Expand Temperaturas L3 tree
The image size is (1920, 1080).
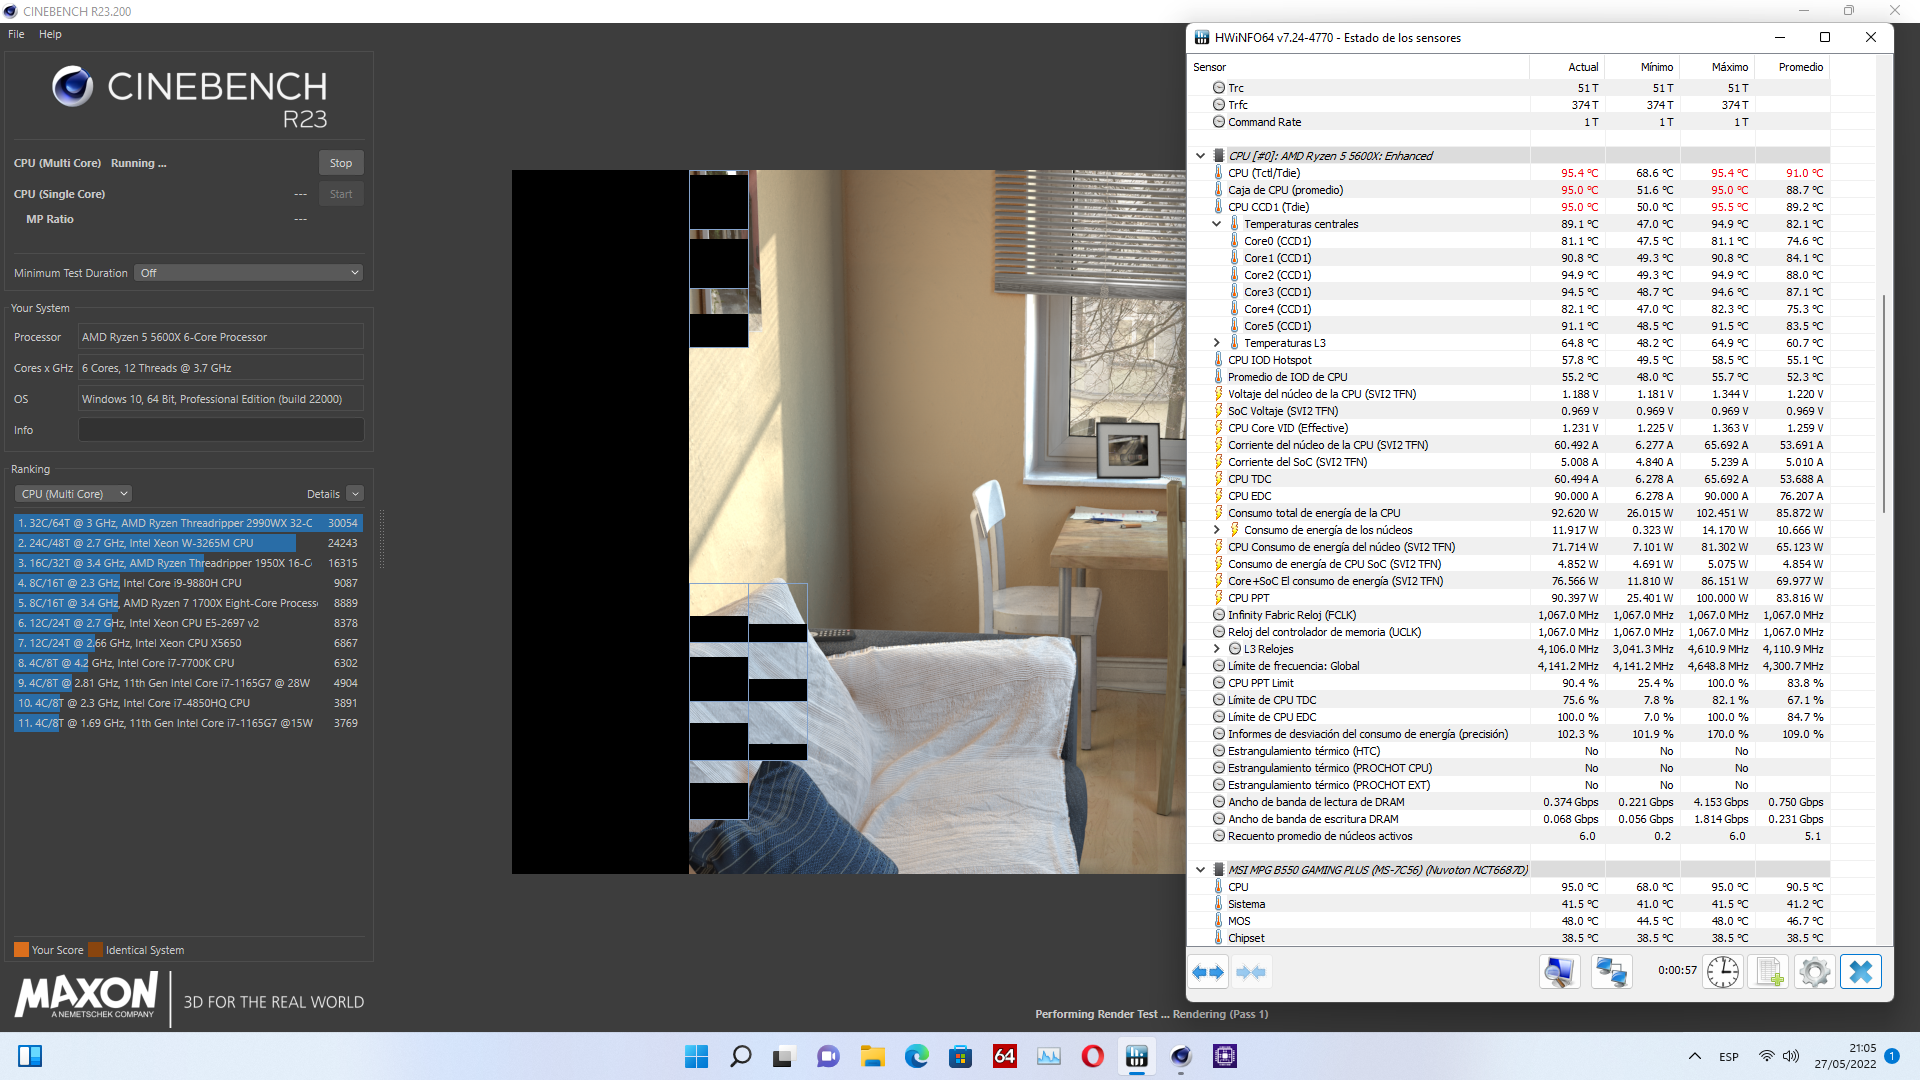(x=1216, y=343)
